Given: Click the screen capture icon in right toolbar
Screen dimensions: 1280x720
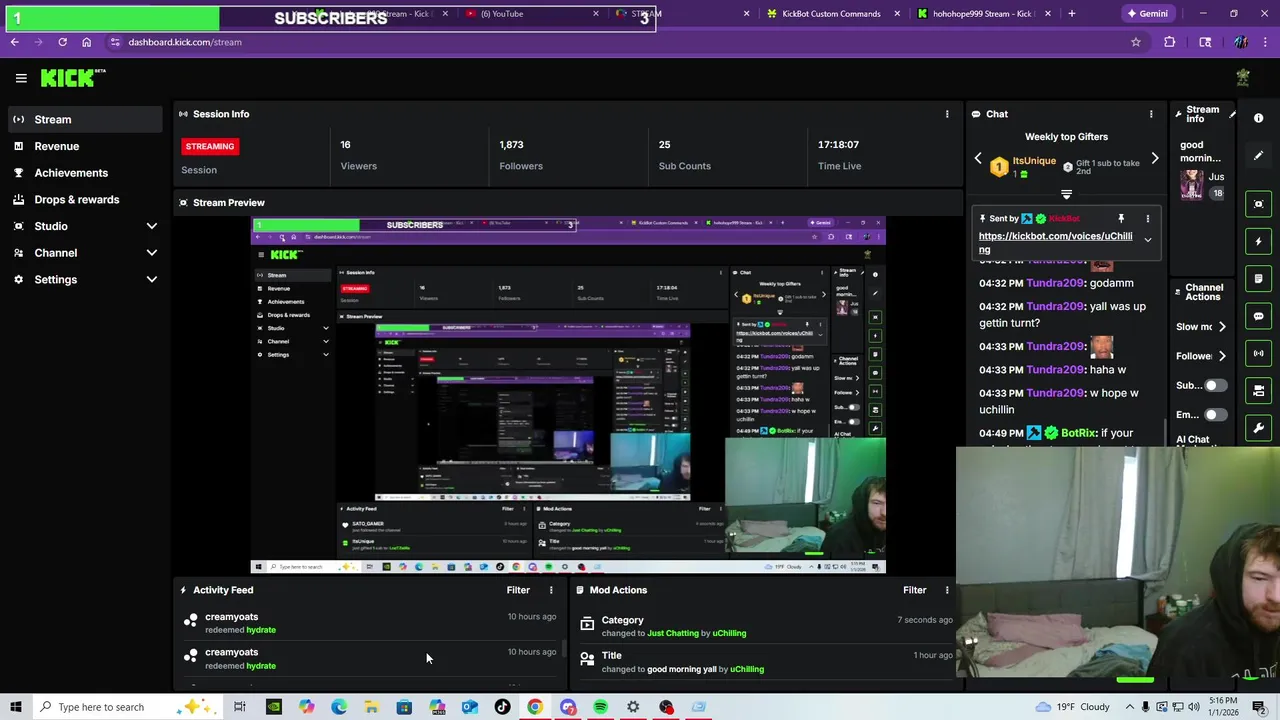Looking at the screenshot, I should coord(1259,204).
